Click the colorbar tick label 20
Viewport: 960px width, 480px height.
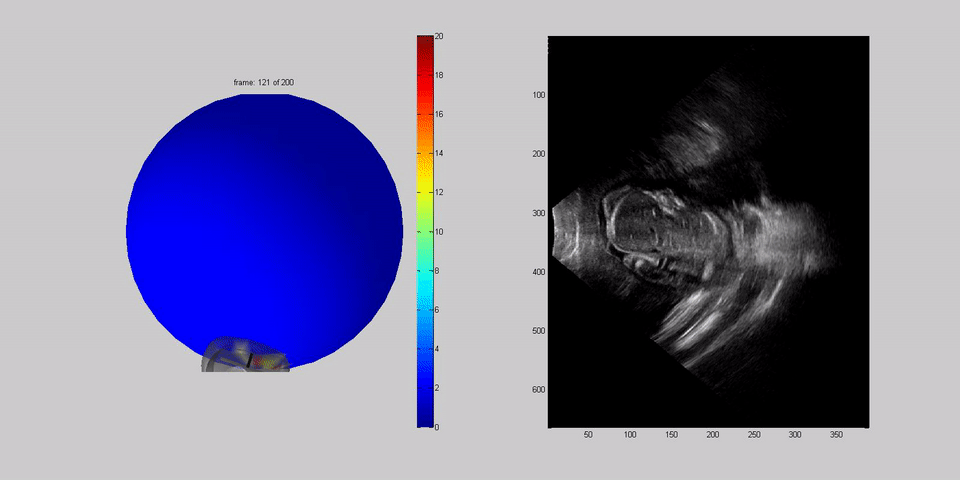(x=440, y=36)
